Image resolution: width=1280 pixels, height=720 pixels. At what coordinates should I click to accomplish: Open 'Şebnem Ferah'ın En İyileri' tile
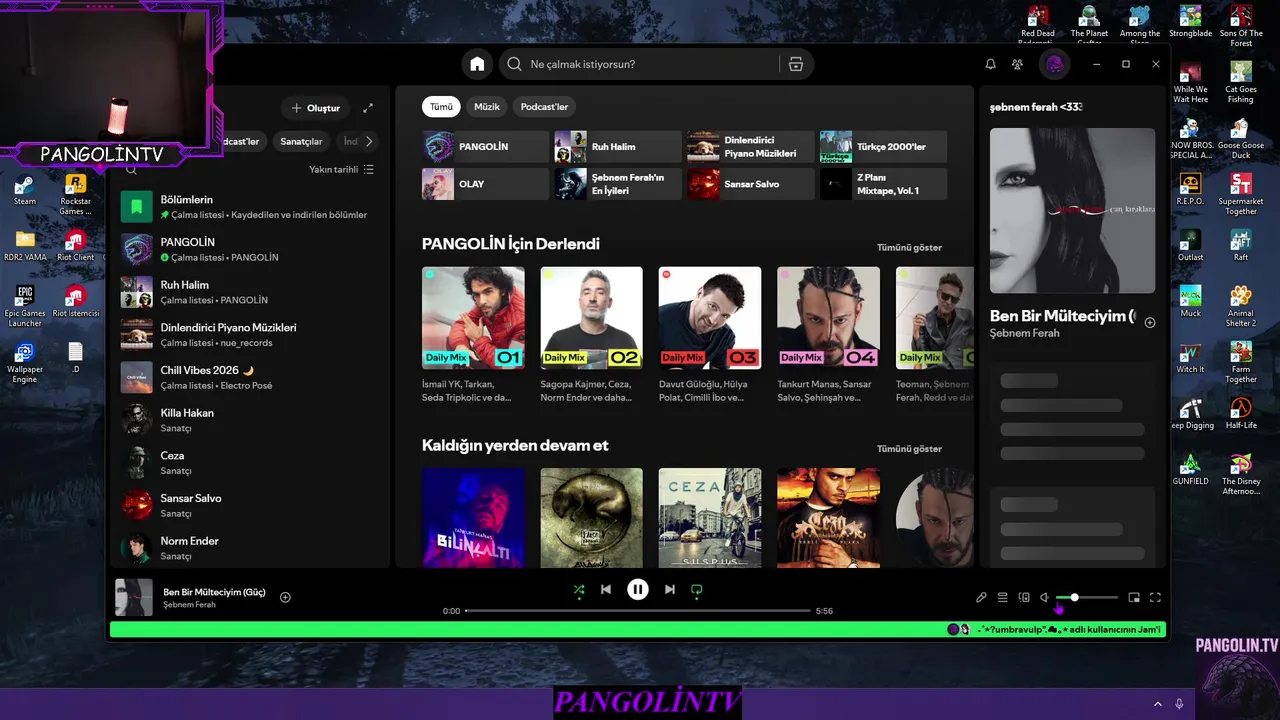tap(618, 184)
